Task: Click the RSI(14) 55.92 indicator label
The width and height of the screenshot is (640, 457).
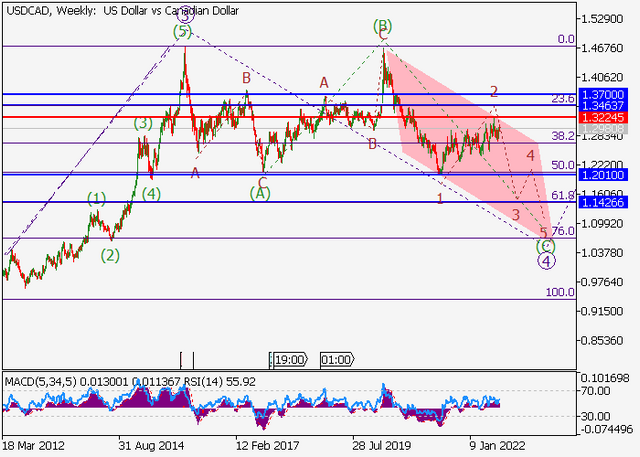Action: [220, 382]
